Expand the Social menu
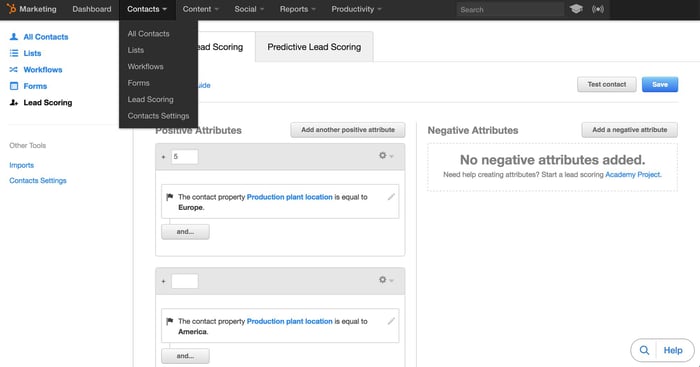Viewport: 700px width, 367px height. coord(249,9)
